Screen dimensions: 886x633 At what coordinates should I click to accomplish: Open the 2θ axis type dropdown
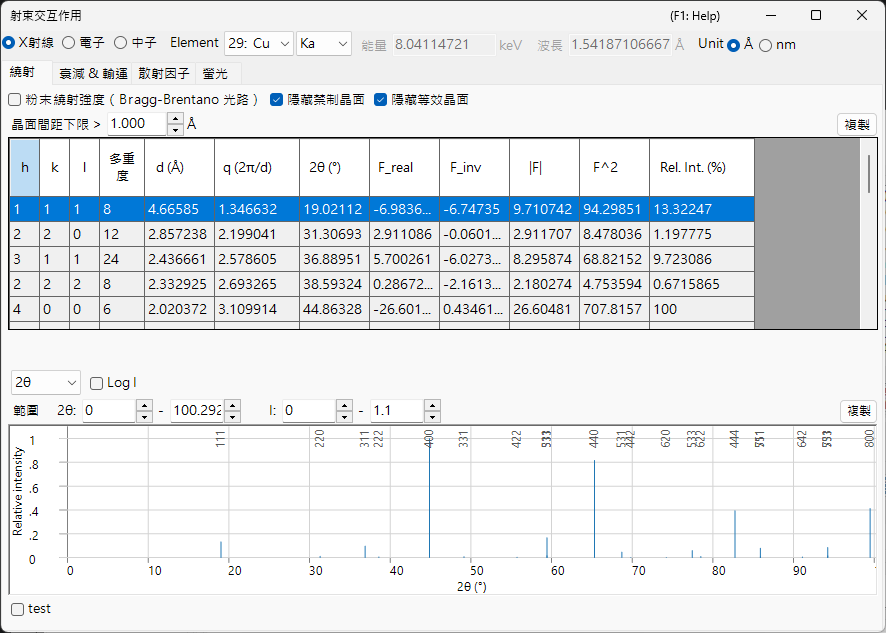46,383
